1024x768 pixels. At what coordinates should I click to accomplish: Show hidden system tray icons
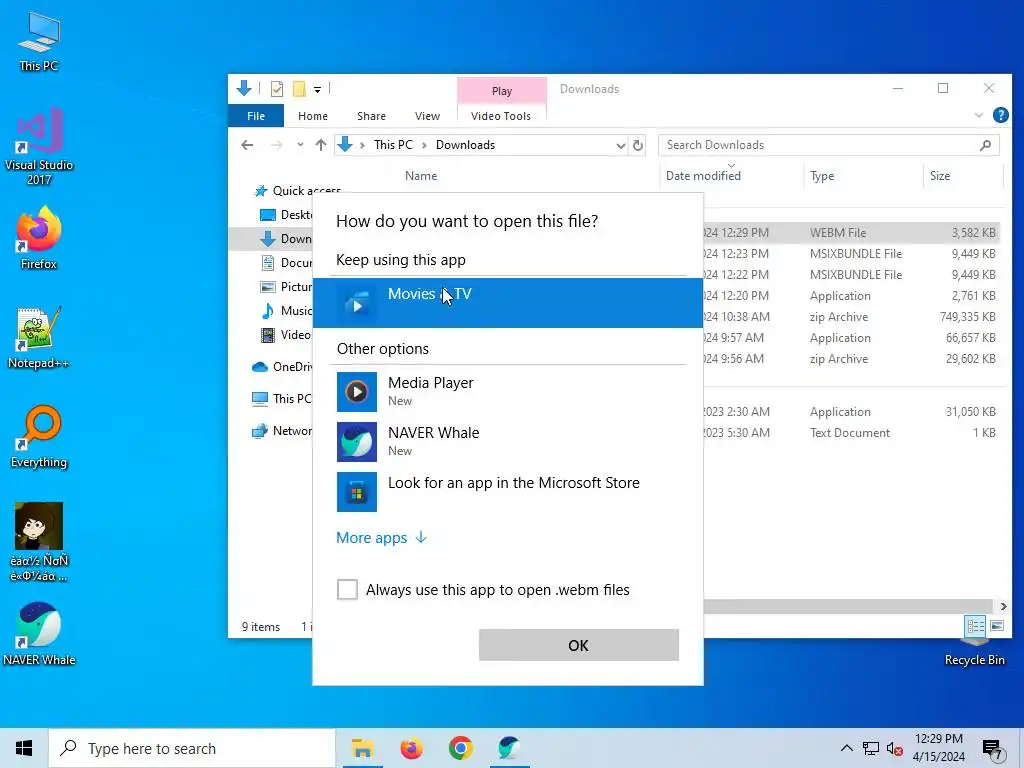(846, 748)
